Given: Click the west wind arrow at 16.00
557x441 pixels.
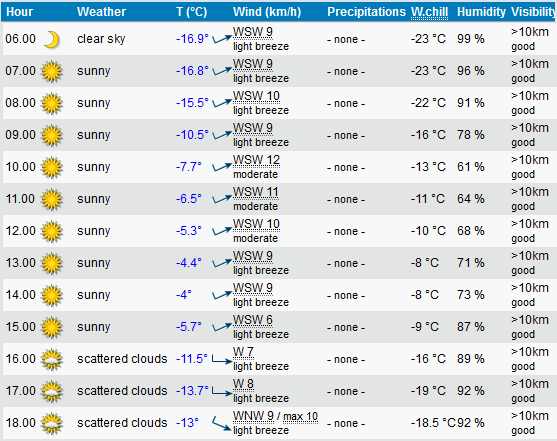Looking at the screenshot, I should point(222,360).
